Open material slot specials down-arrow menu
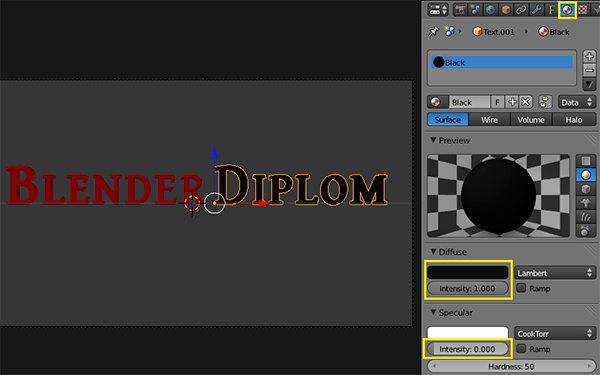The height and width of the screenshot is (375, 600). pyautogui.click(x=589, y=84)
